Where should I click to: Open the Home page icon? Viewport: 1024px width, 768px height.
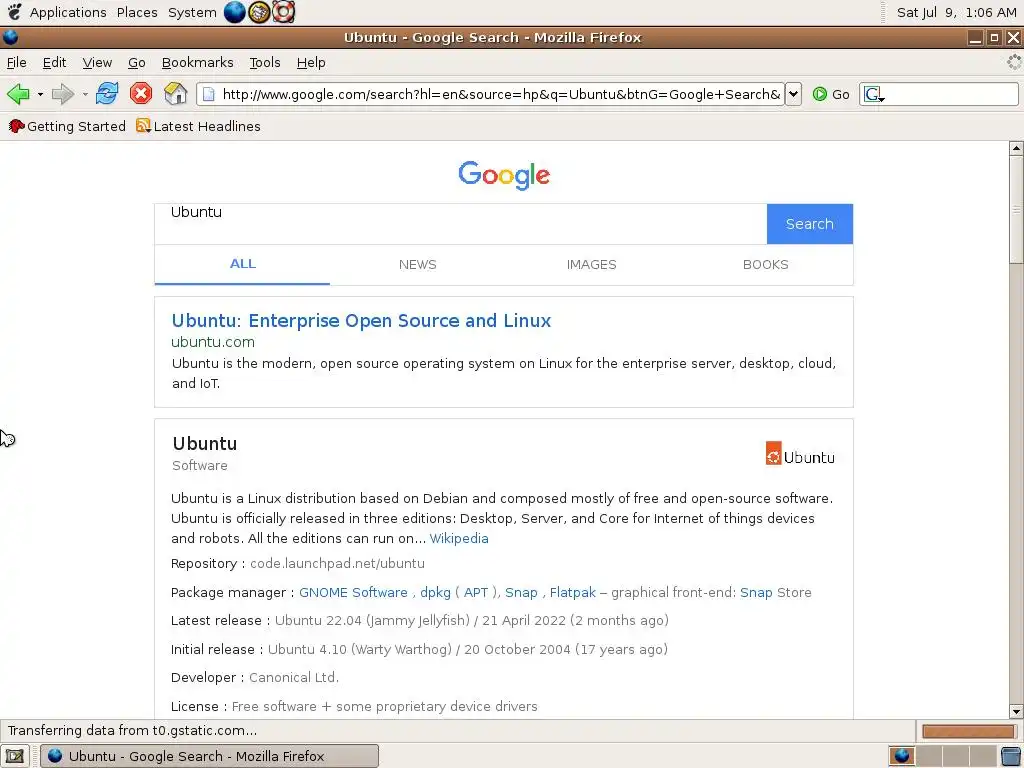coord(175,93)
